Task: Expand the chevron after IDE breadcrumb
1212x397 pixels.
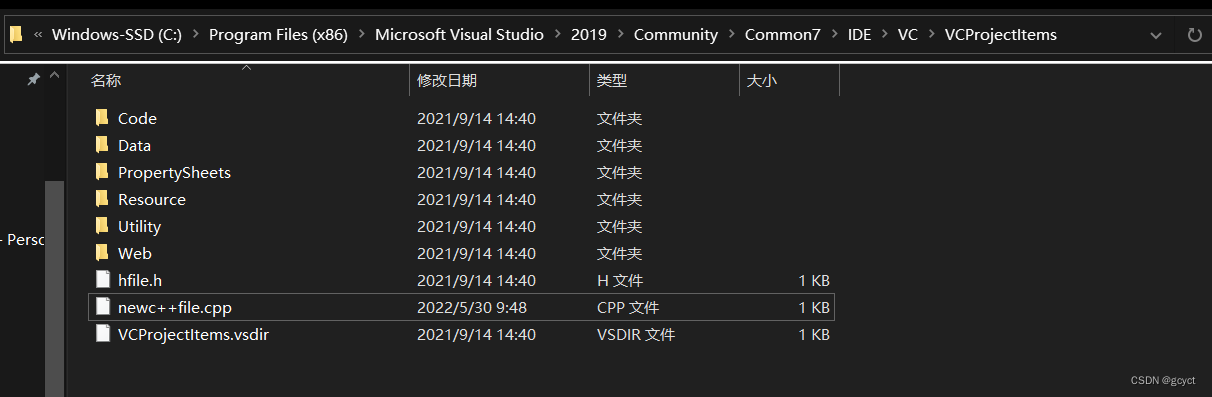Action: pos(884,35)
